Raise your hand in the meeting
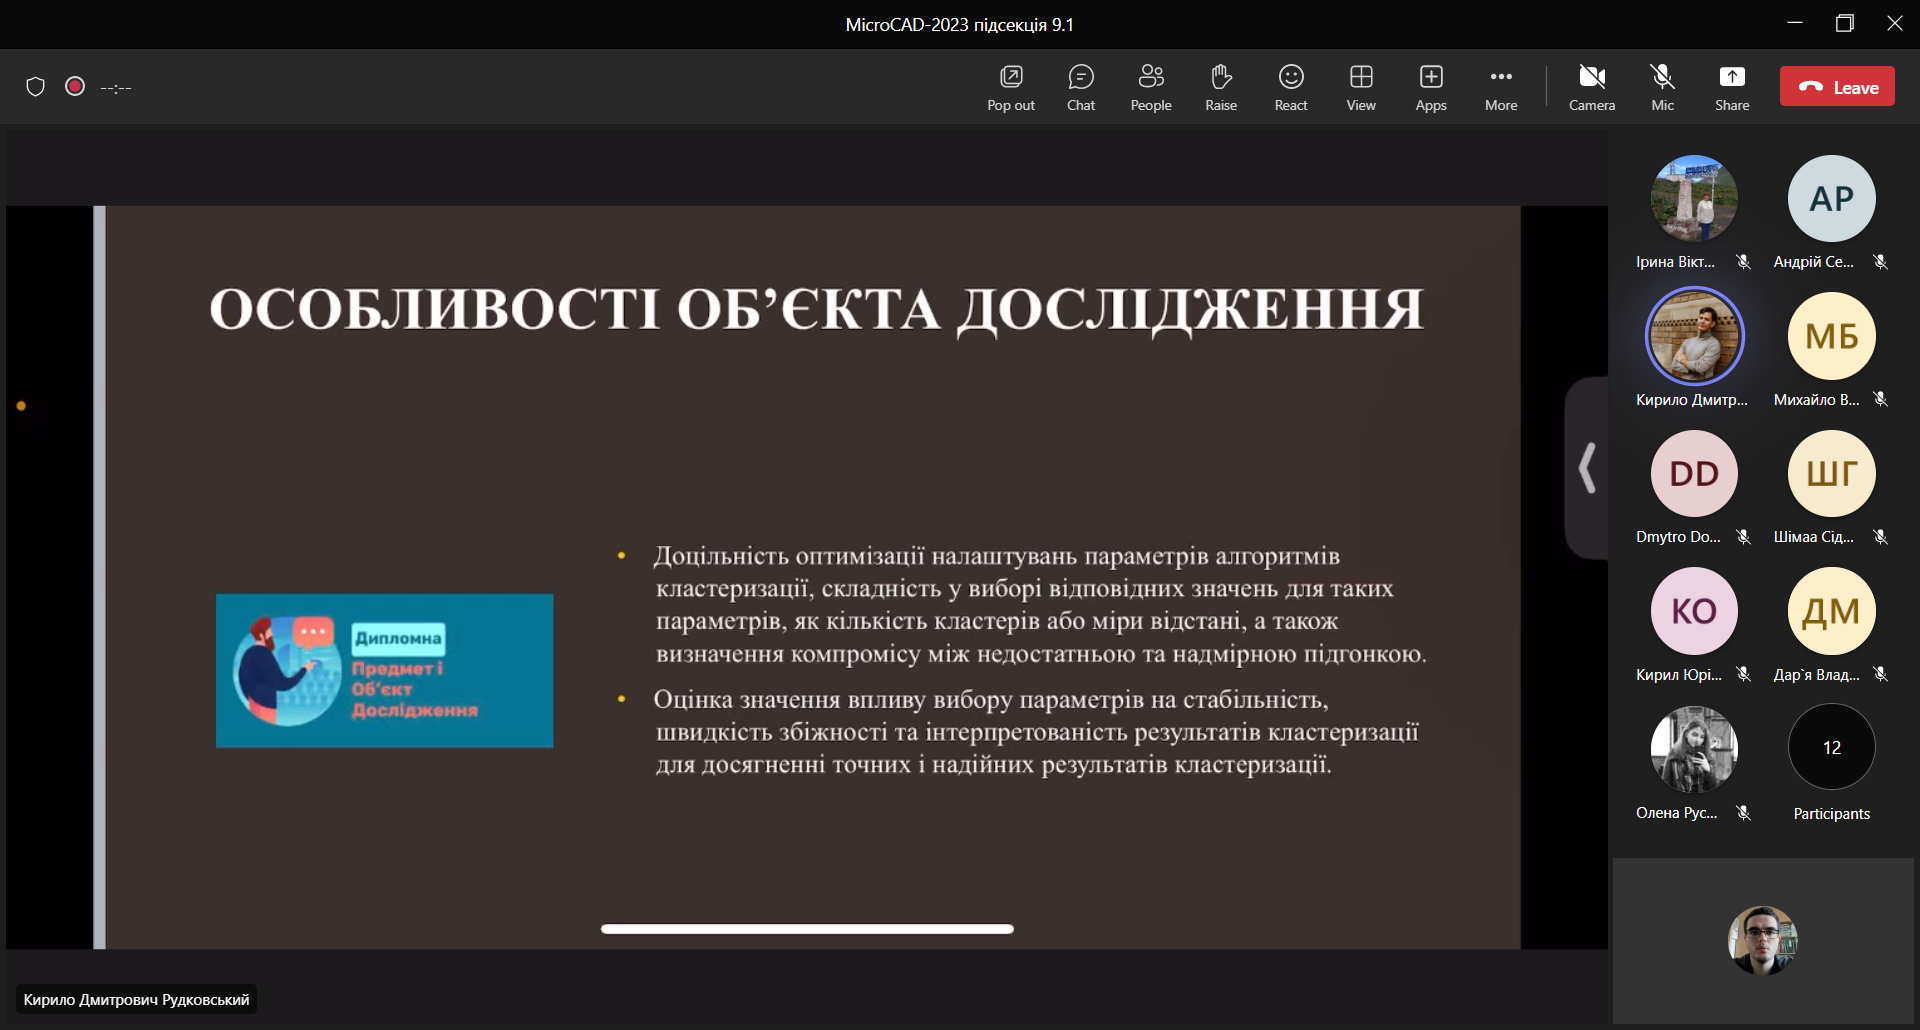The image size is (1920, 1030). [x=1220, y=87]
